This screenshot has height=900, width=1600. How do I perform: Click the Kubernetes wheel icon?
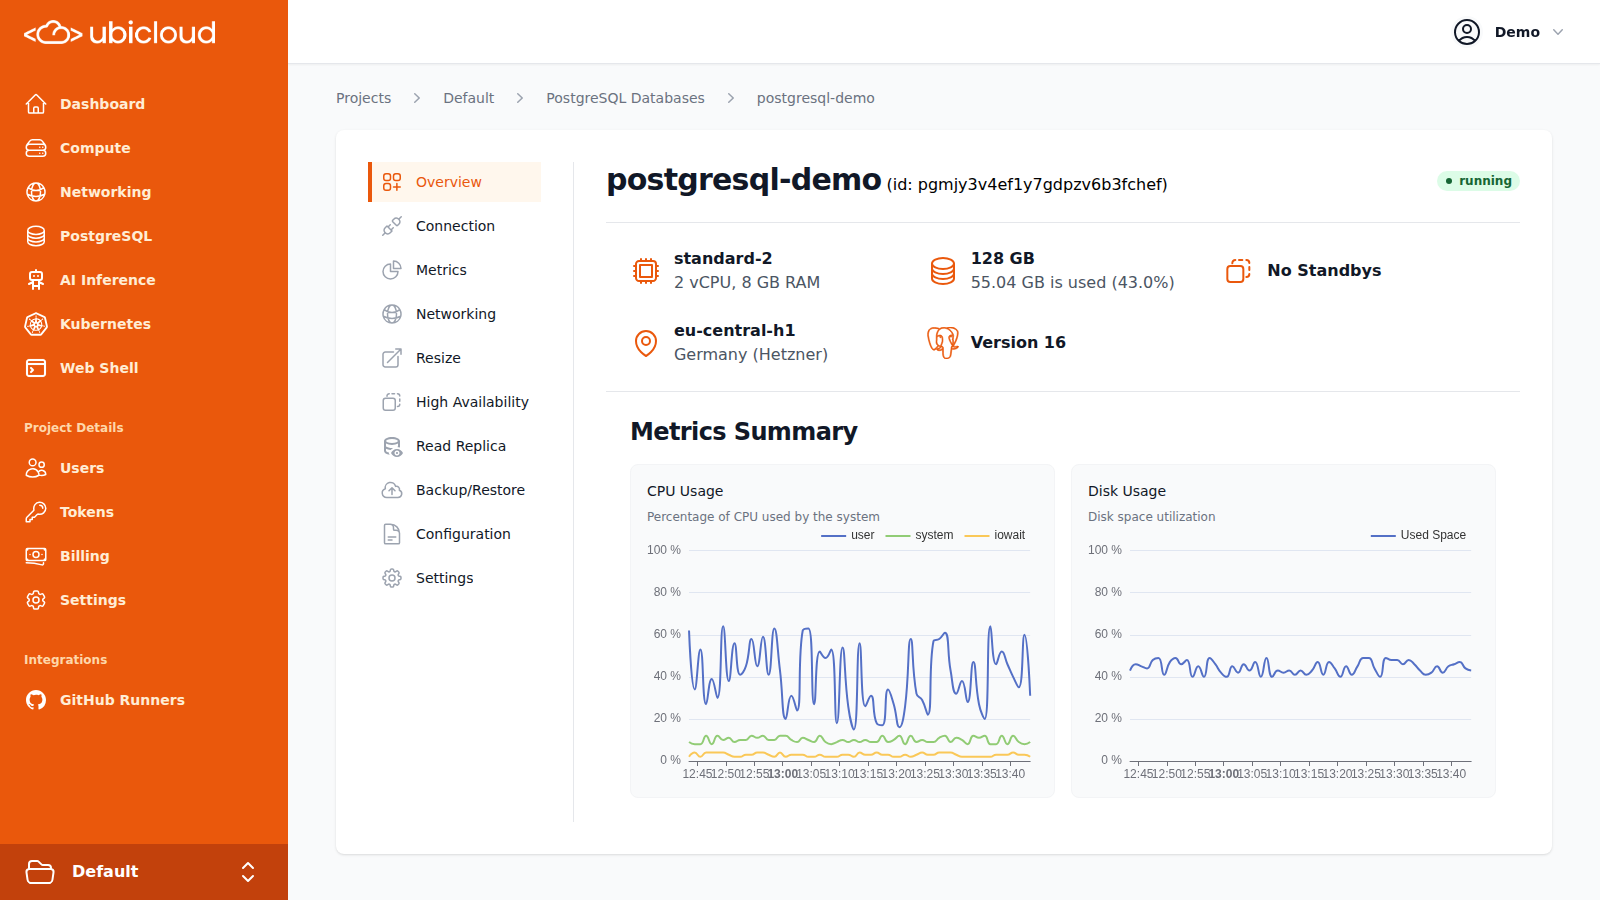(36, 324)
